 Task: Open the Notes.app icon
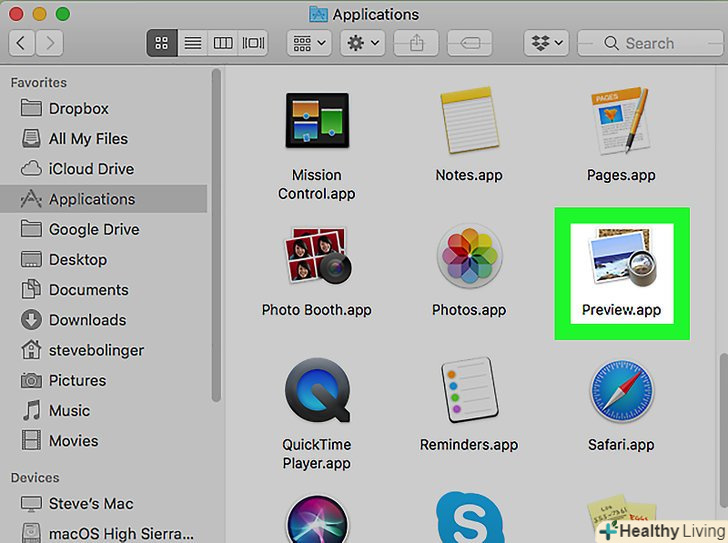[x=469, y=120]
